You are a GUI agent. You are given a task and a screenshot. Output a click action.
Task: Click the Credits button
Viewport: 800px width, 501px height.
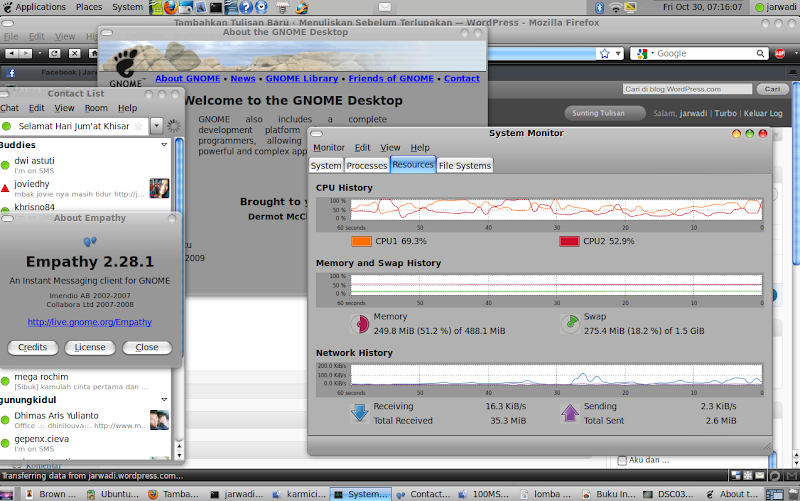(33, 347)
